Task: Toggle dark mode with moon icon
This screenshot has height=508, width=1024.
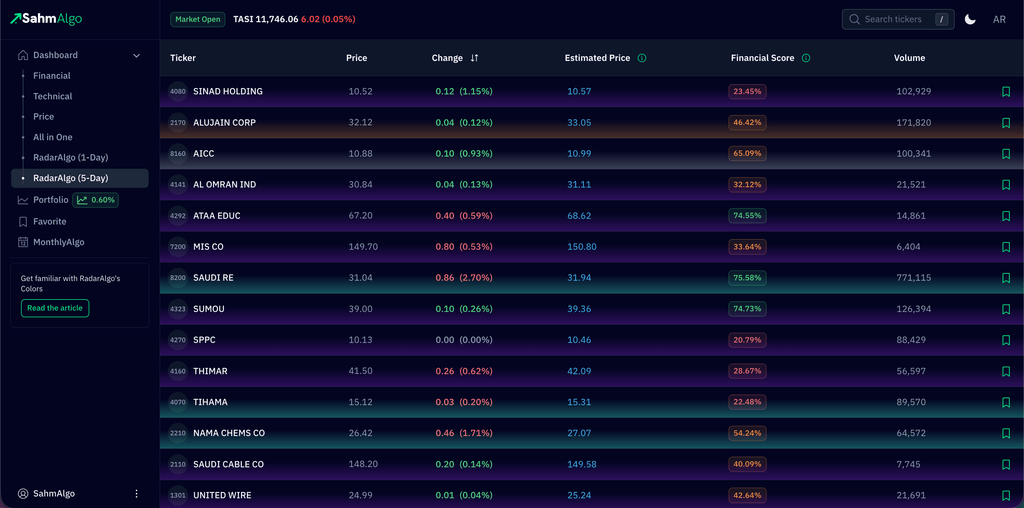Action: pos(970,19)
